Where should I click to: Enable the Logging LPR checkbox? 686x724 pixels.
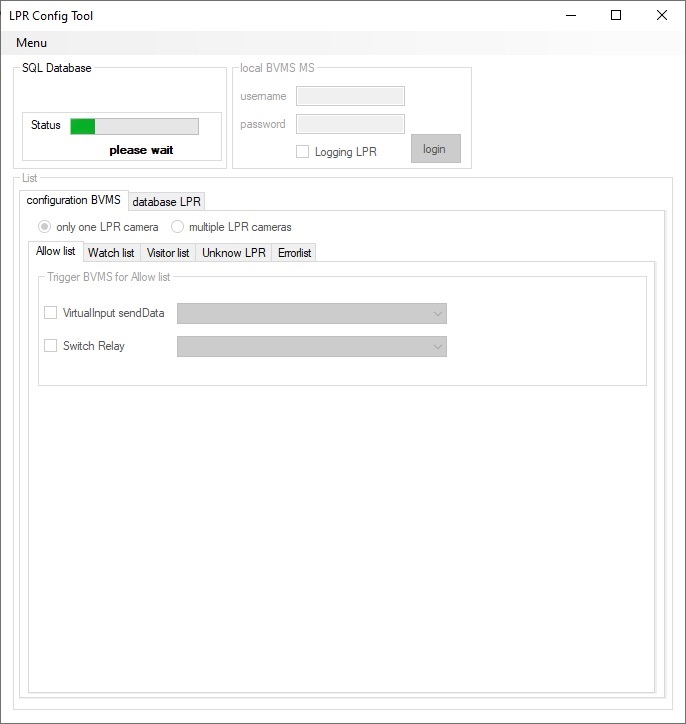[302, 152]
